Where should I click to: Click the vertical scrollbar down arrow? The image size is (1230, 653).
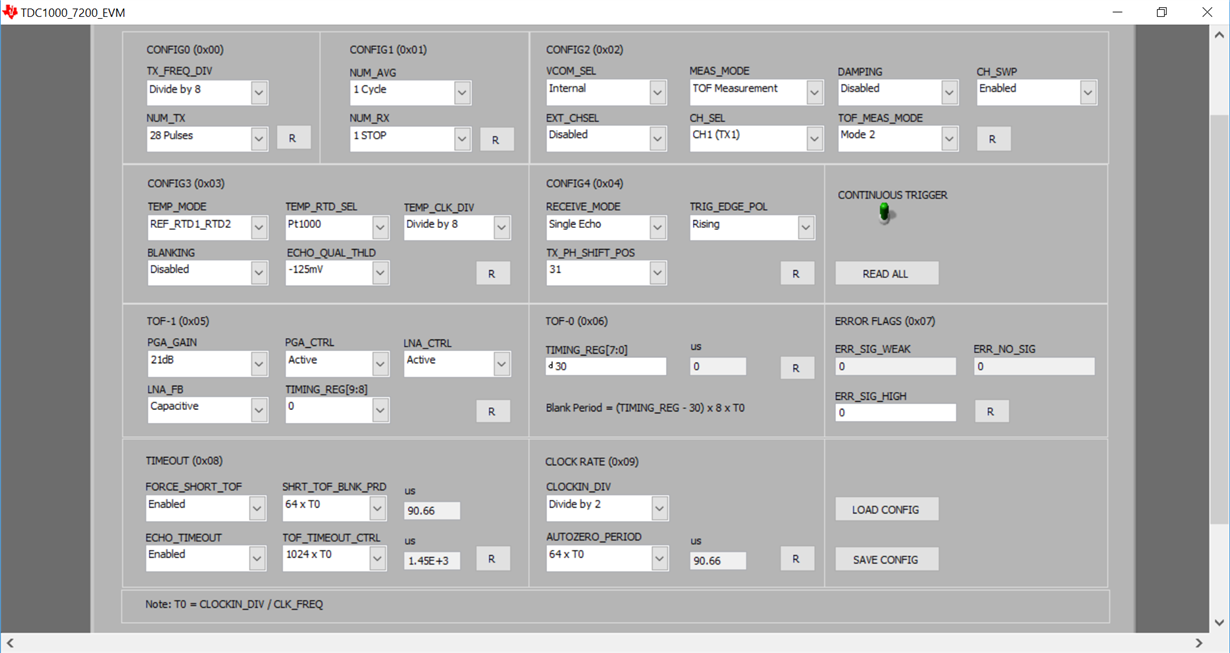[x=1219, y=622]
